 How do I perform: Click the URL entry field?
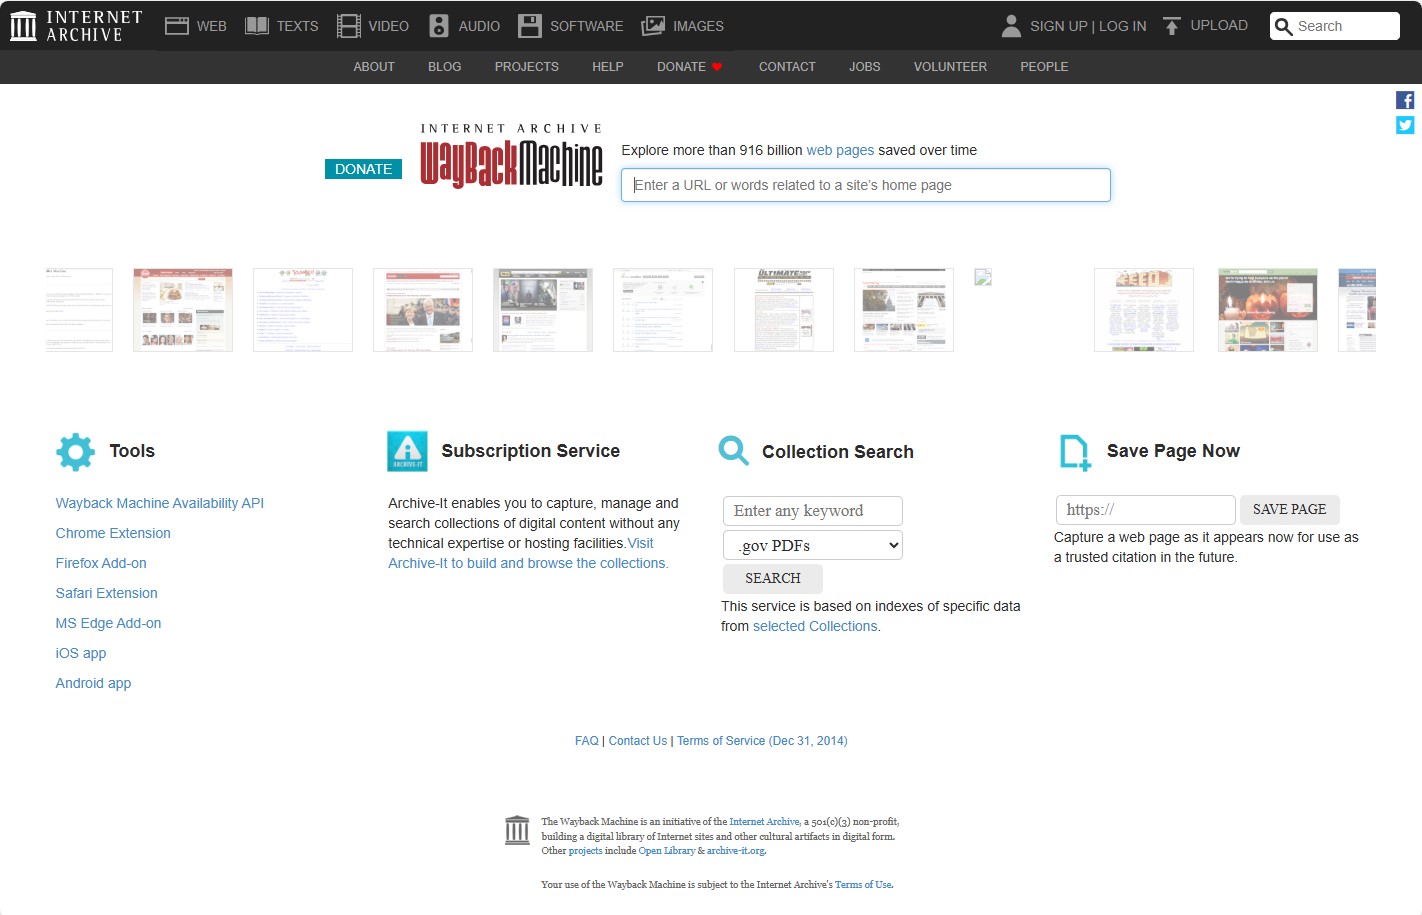coord(865,185)
